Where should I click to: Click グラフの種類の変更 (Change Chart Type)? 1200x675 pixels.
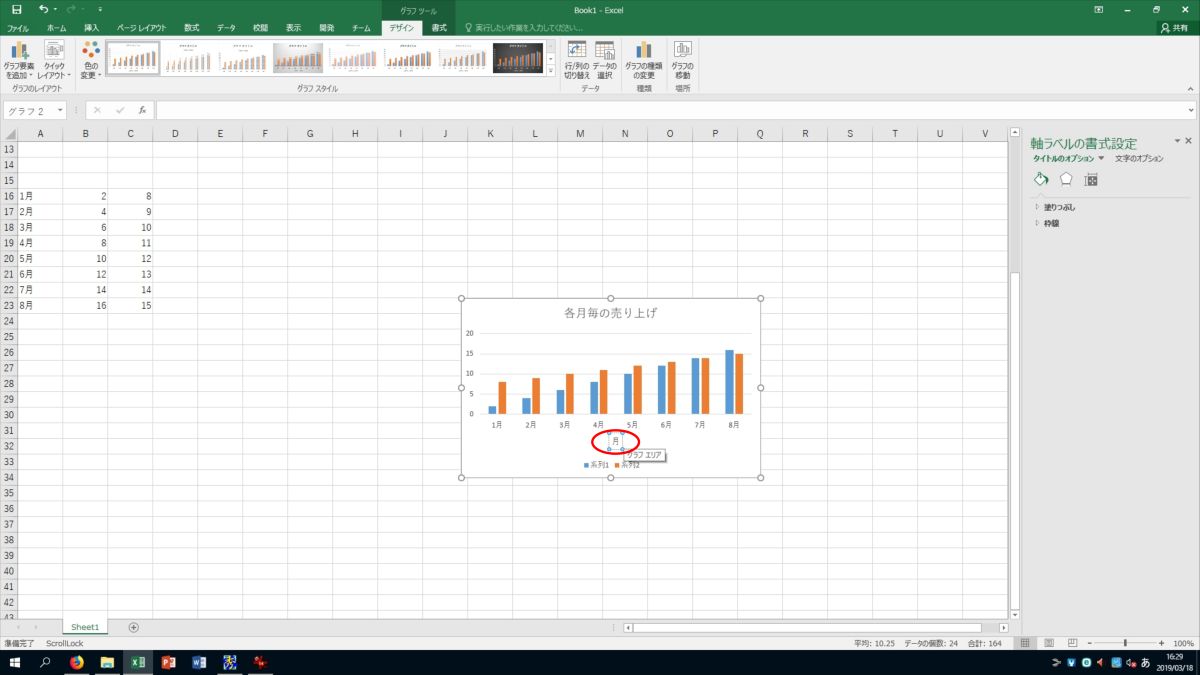(644, 60)
